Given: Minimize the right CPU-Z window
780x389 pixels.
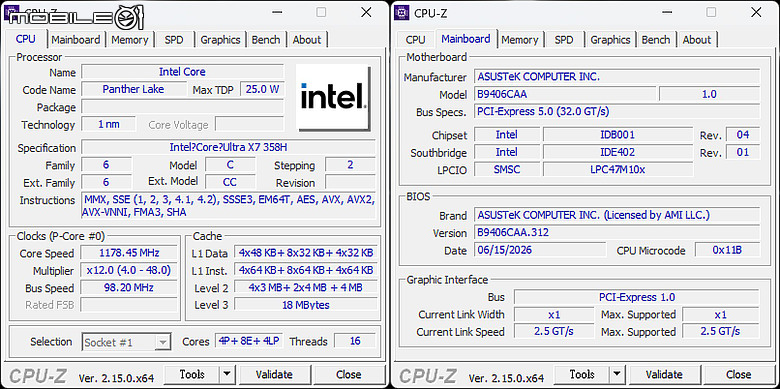Looking at the screenshot, I should point(667,12).
